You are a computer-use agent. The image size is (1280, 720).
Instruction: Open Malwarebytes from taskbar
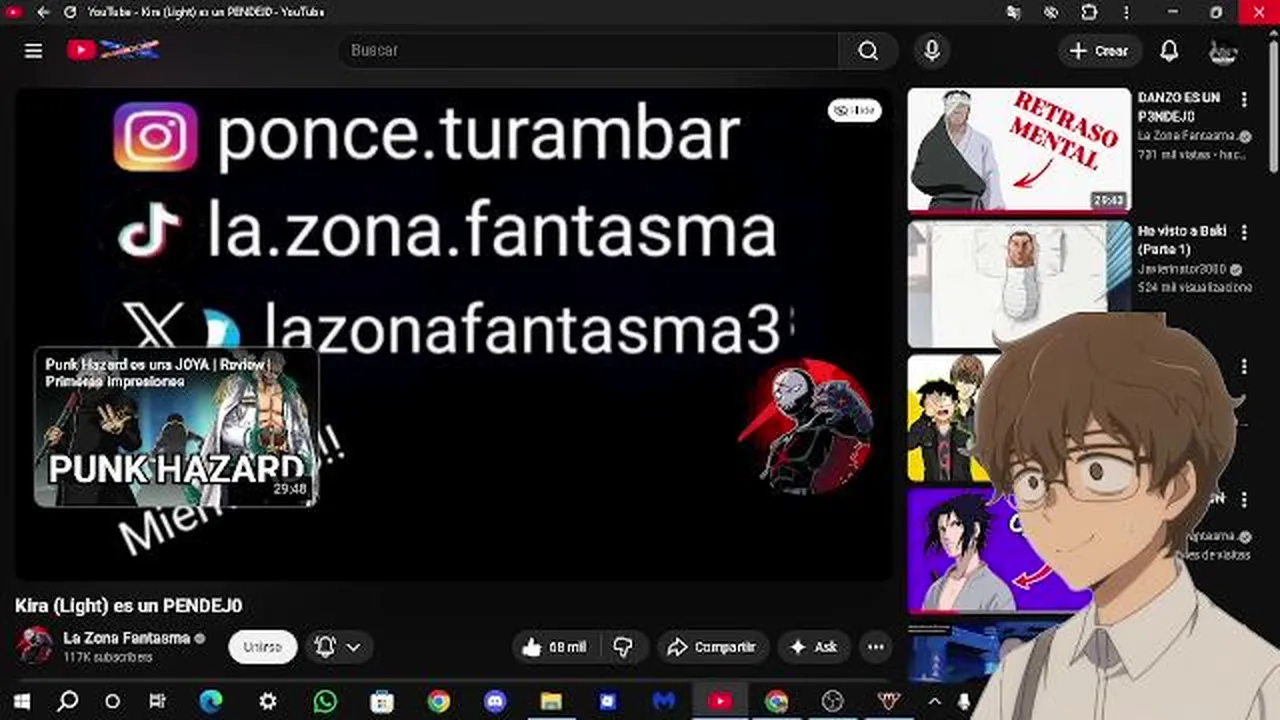click(664, 701)
